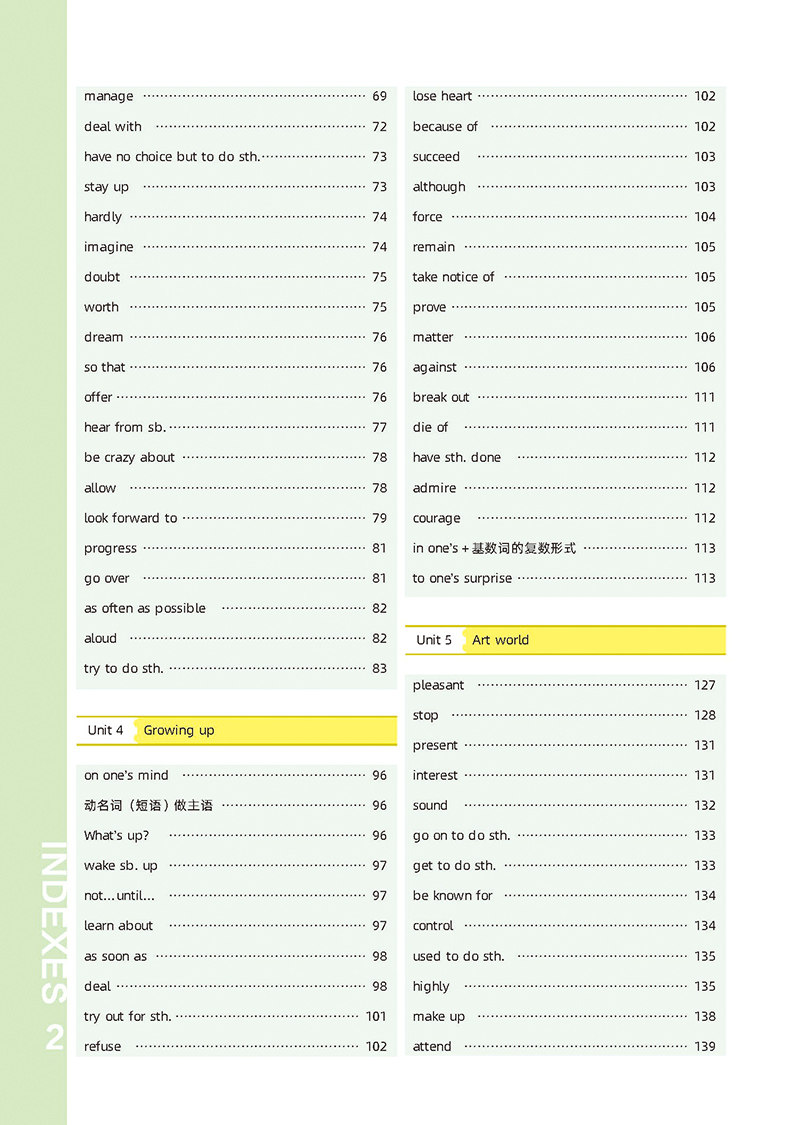Open the "What's up?" index entry
This screenshot has height=1125, width=800.
click(116, 836)
